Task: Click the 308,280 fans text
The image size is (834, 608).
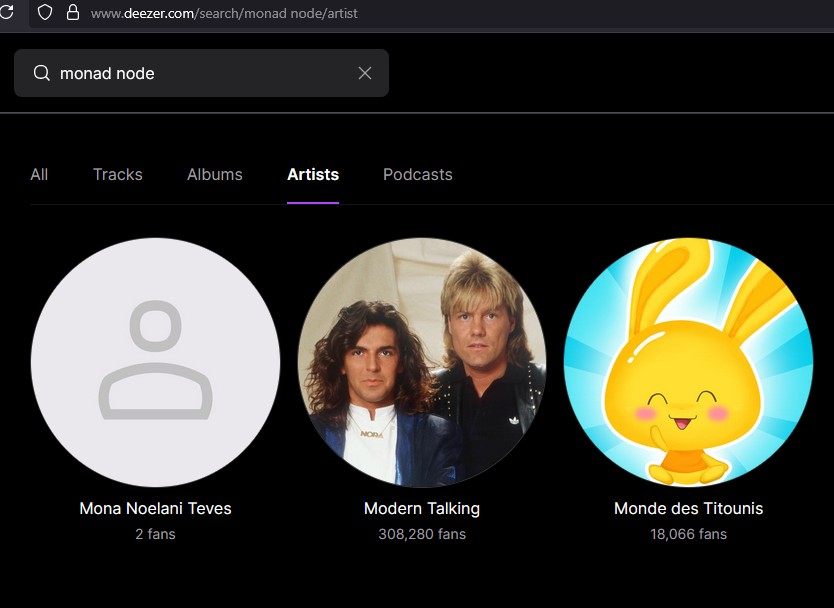Action: tap(422, 534)
